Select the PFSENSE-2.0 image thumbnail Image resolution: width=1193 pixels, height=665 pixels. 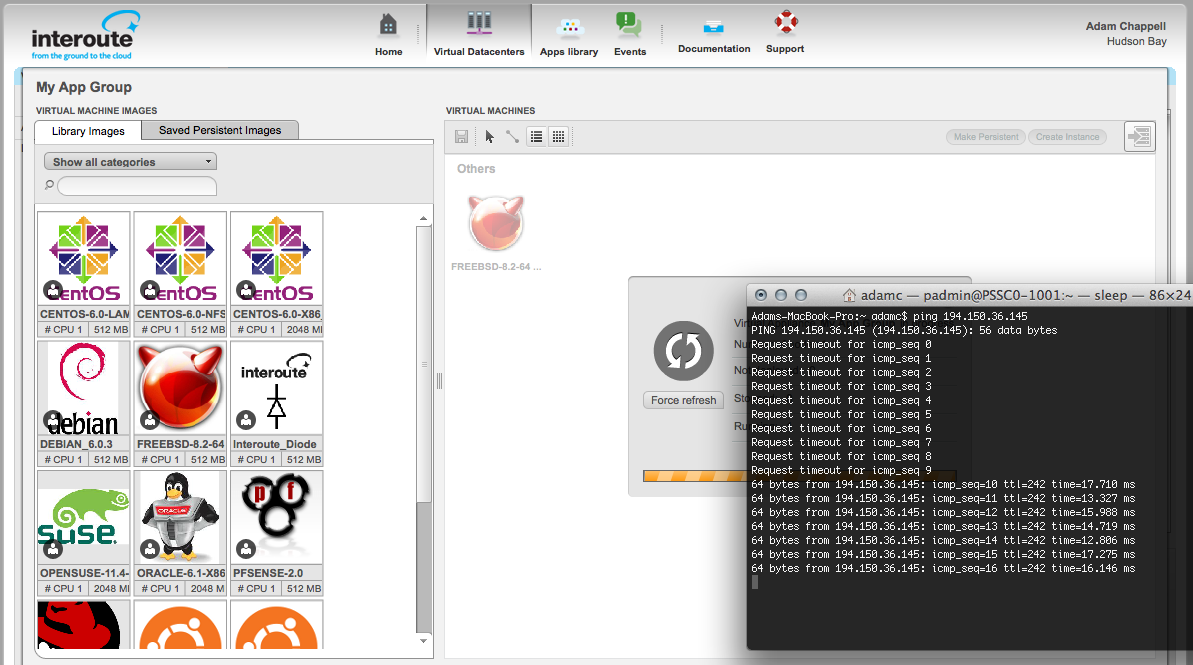click(x=276, y=519)
